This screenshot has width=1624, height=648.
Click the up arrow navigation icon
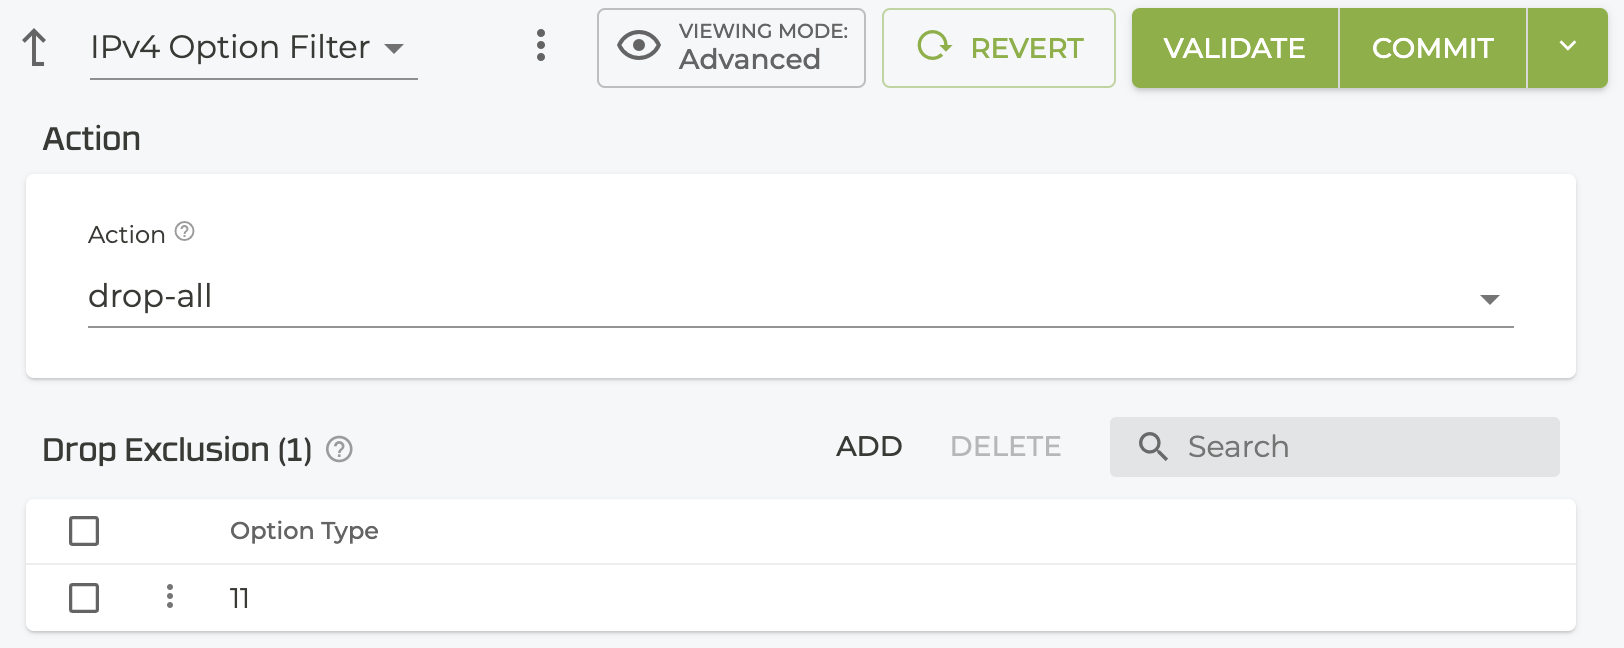coord(35,47)
